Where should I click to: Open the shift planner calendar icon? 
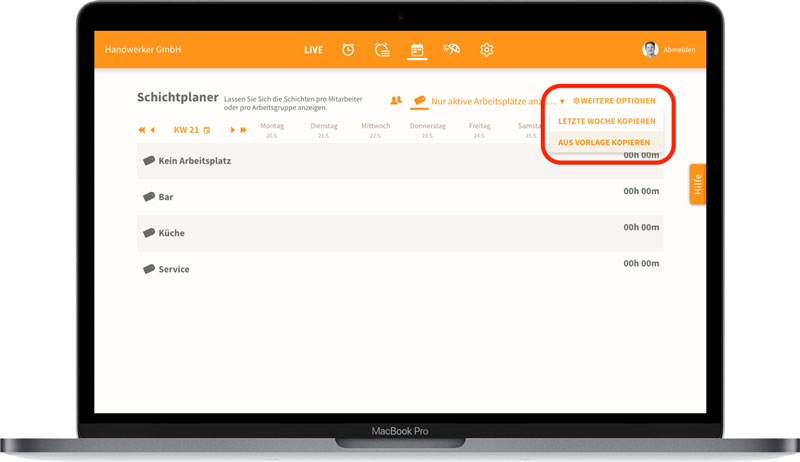[x=417, y=50]
